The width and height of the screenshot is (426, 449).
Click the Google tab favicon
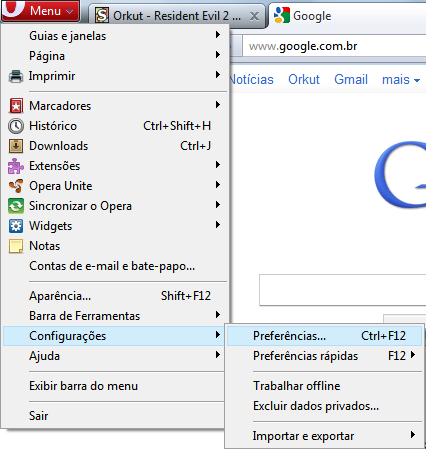(x=282, y=15)
